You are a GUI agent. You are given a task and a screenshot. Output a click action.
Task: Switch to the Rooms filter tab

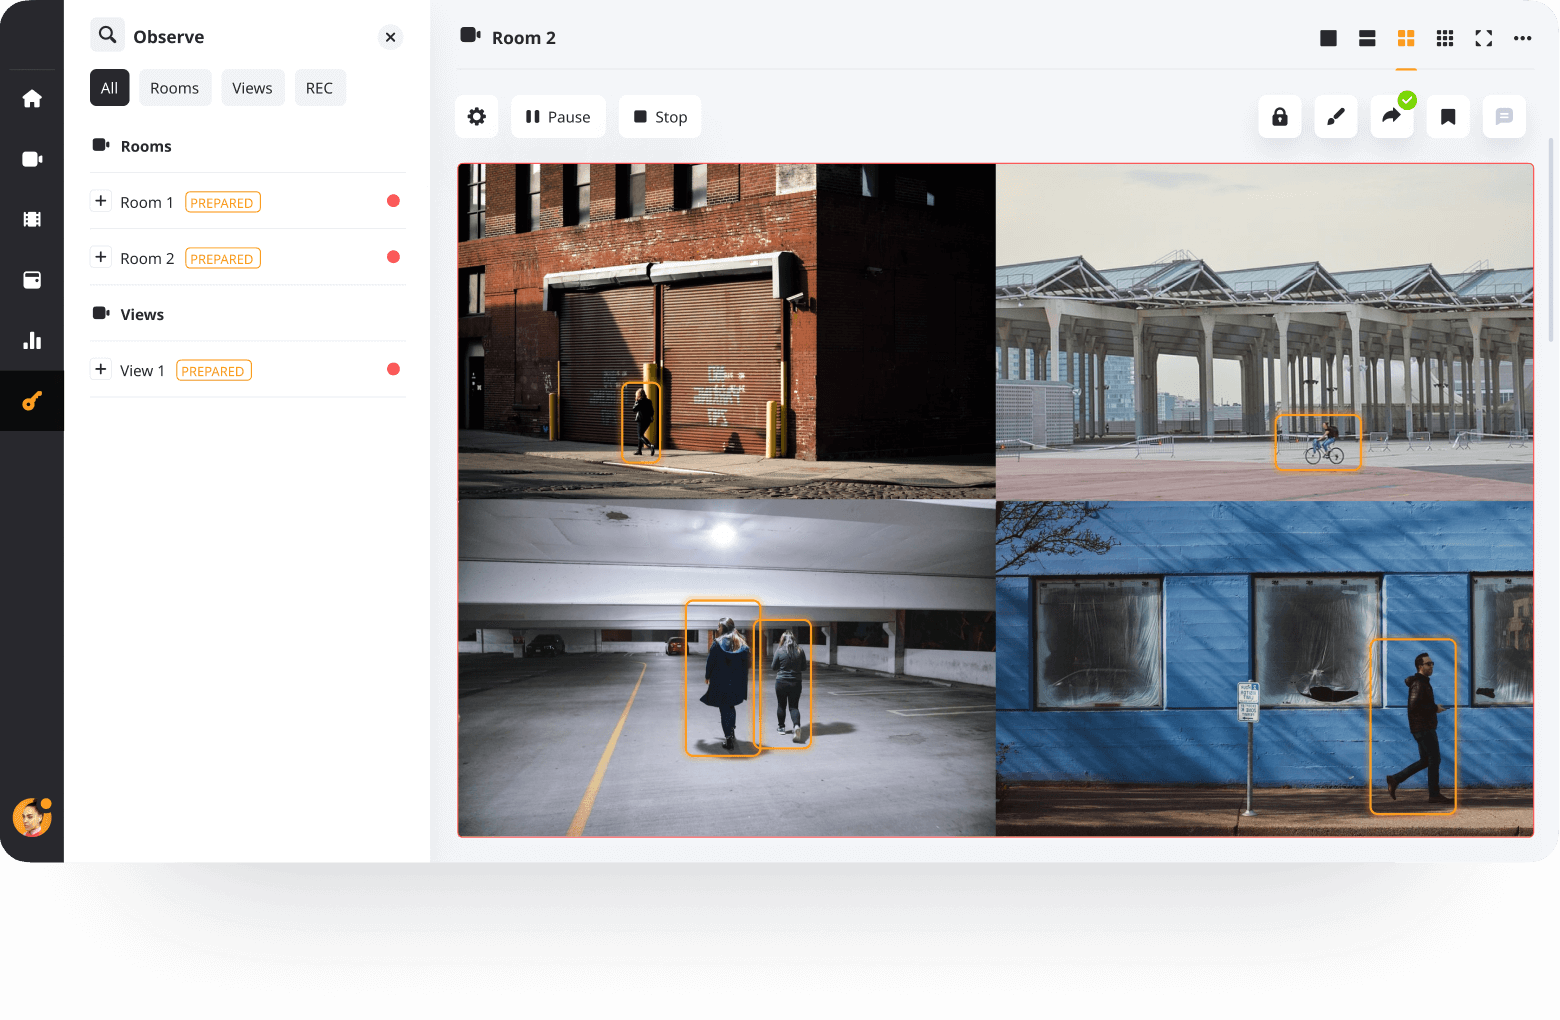[174, 88]
